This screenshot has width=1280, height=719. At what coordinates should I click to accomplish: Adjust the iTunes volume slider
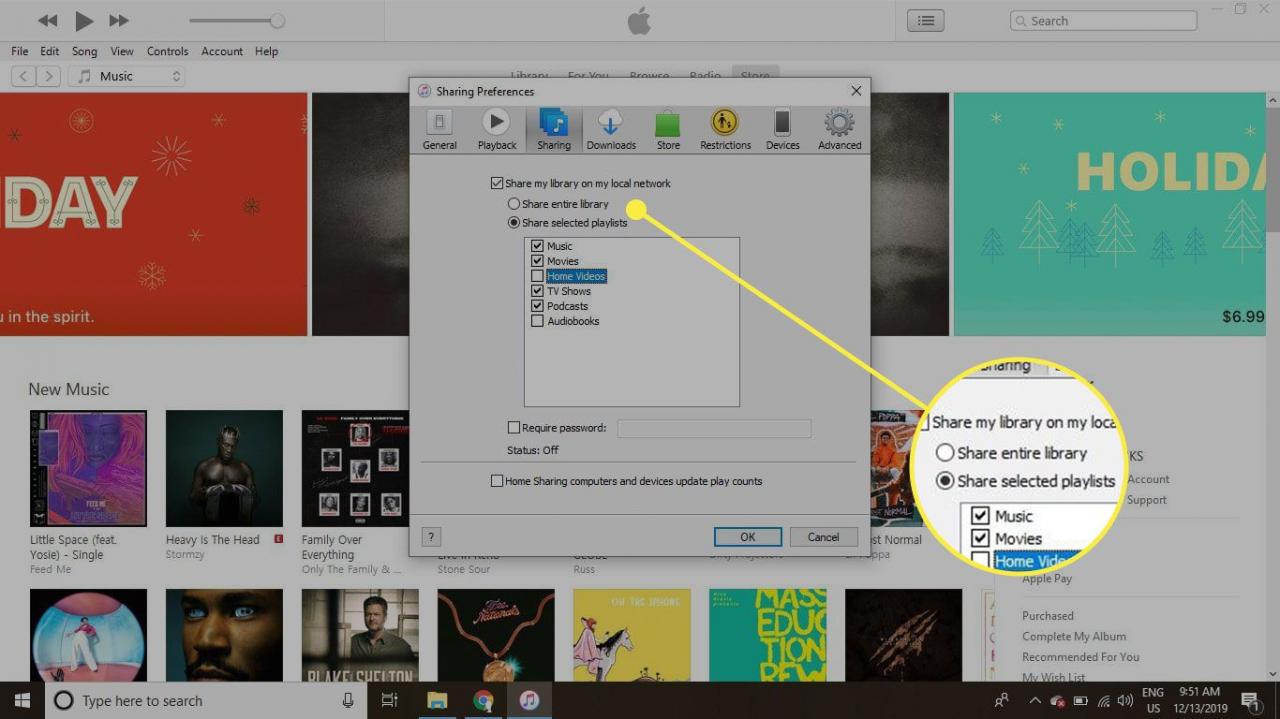[237, 21]
